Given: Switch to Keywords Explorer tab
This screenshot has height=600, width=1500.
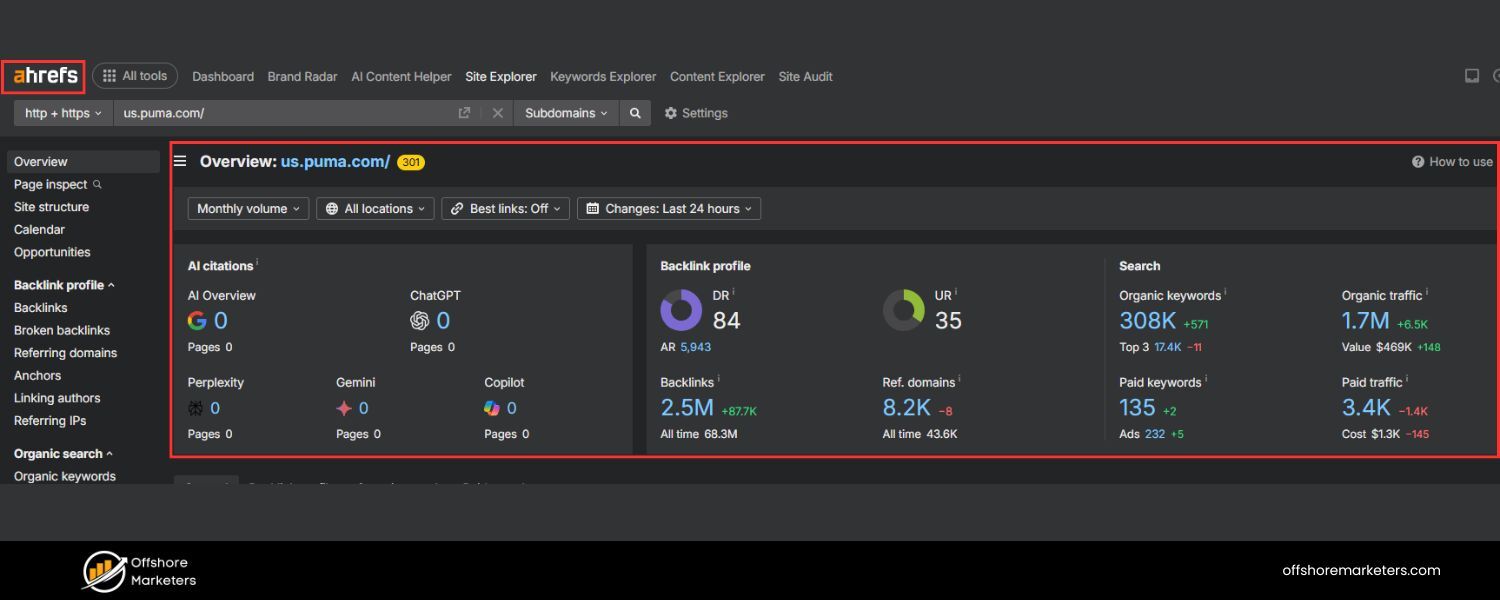Looking at the screenshot, I should [603, 77].
